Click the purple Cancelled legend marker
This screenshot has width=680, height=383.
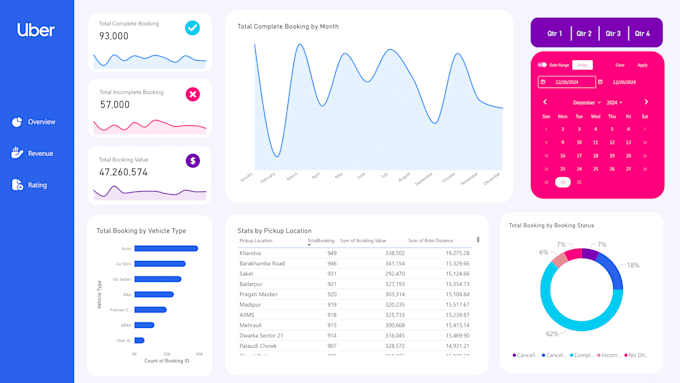[x=514, y=355]
